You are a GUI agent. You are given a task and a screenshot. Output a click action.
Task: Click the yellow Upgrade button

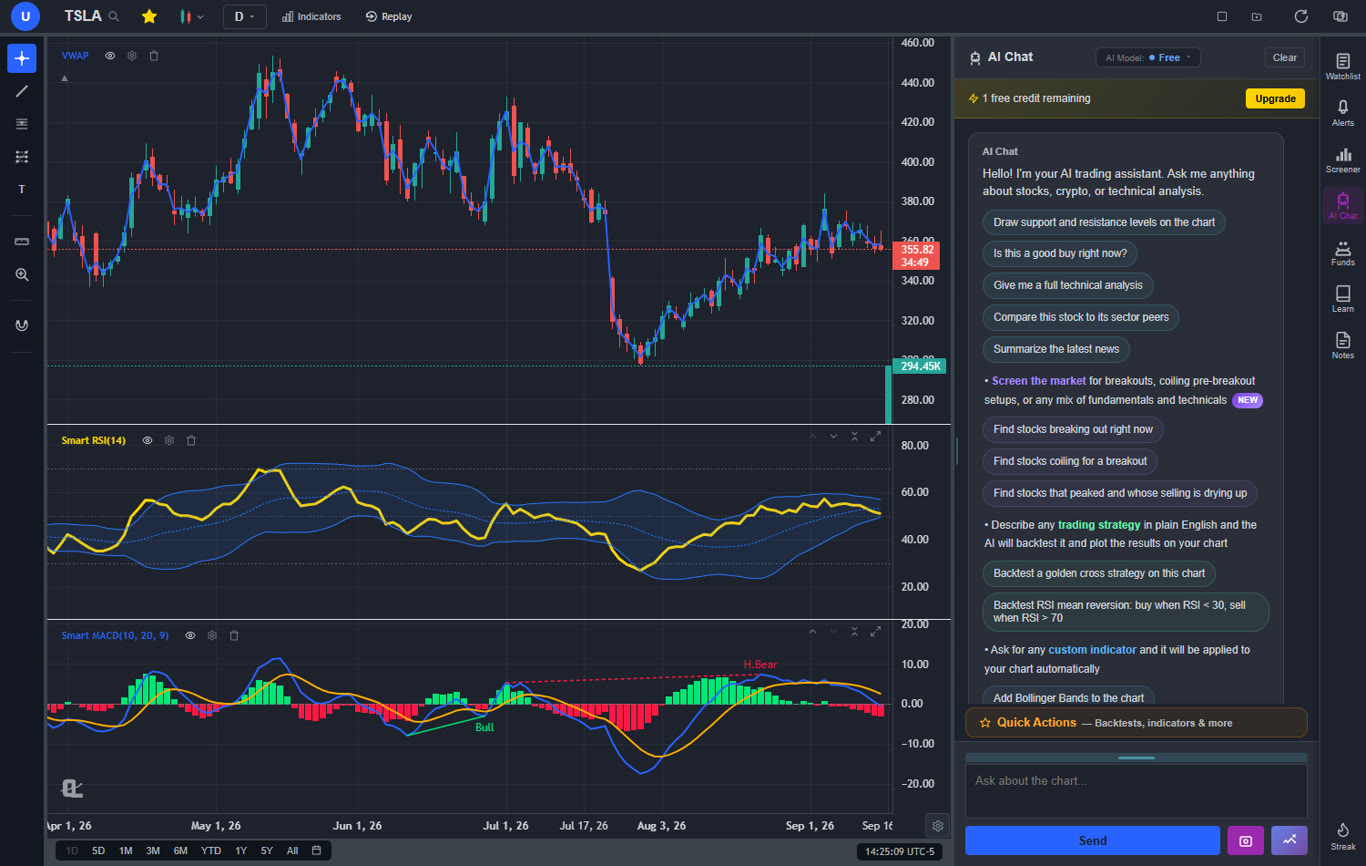pos(1275,98)
